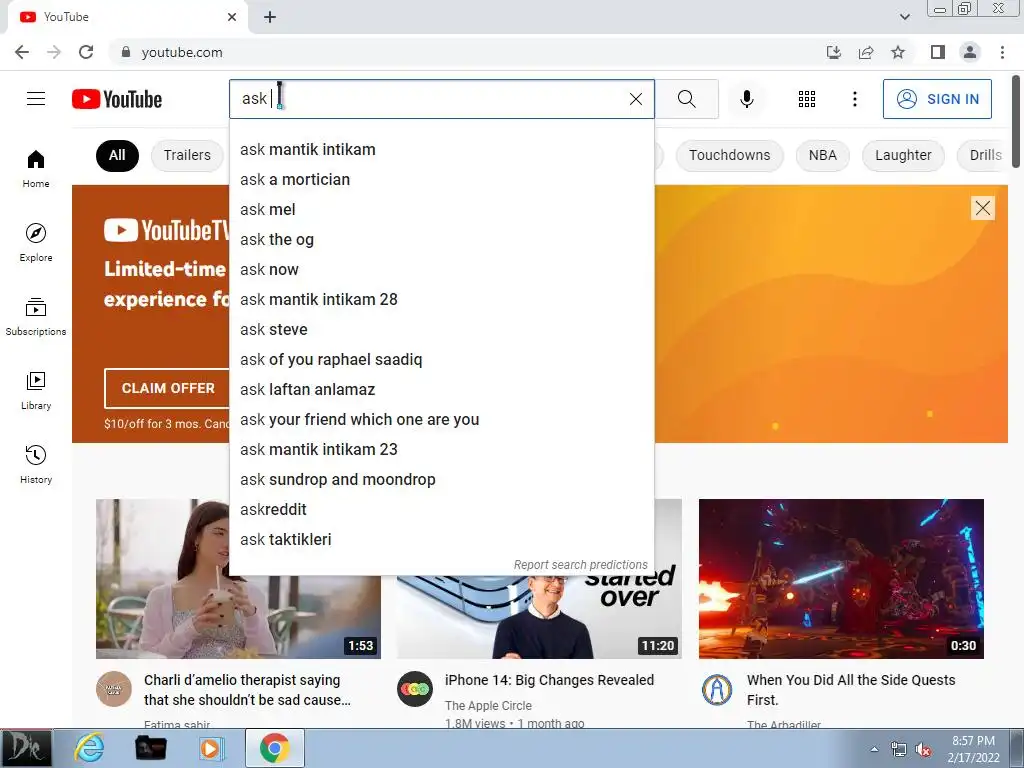Go back with the browser back arrow
This screenshot has height=768, width=1024.
(x=22, y=52)
